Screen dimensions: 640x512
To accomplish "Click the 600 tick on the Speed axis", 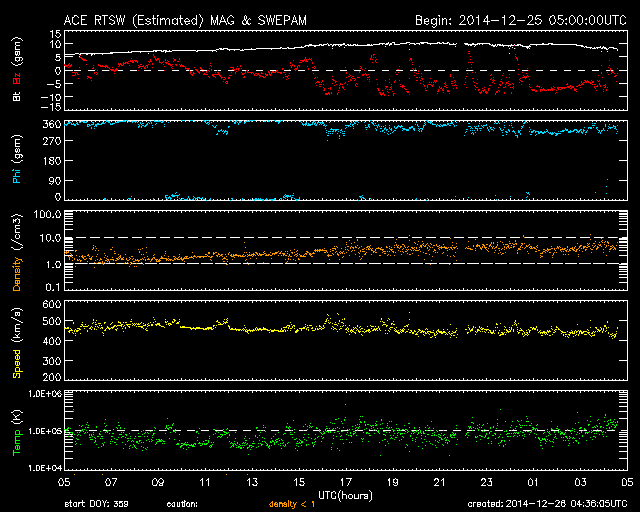I will (x=51, y=304).
